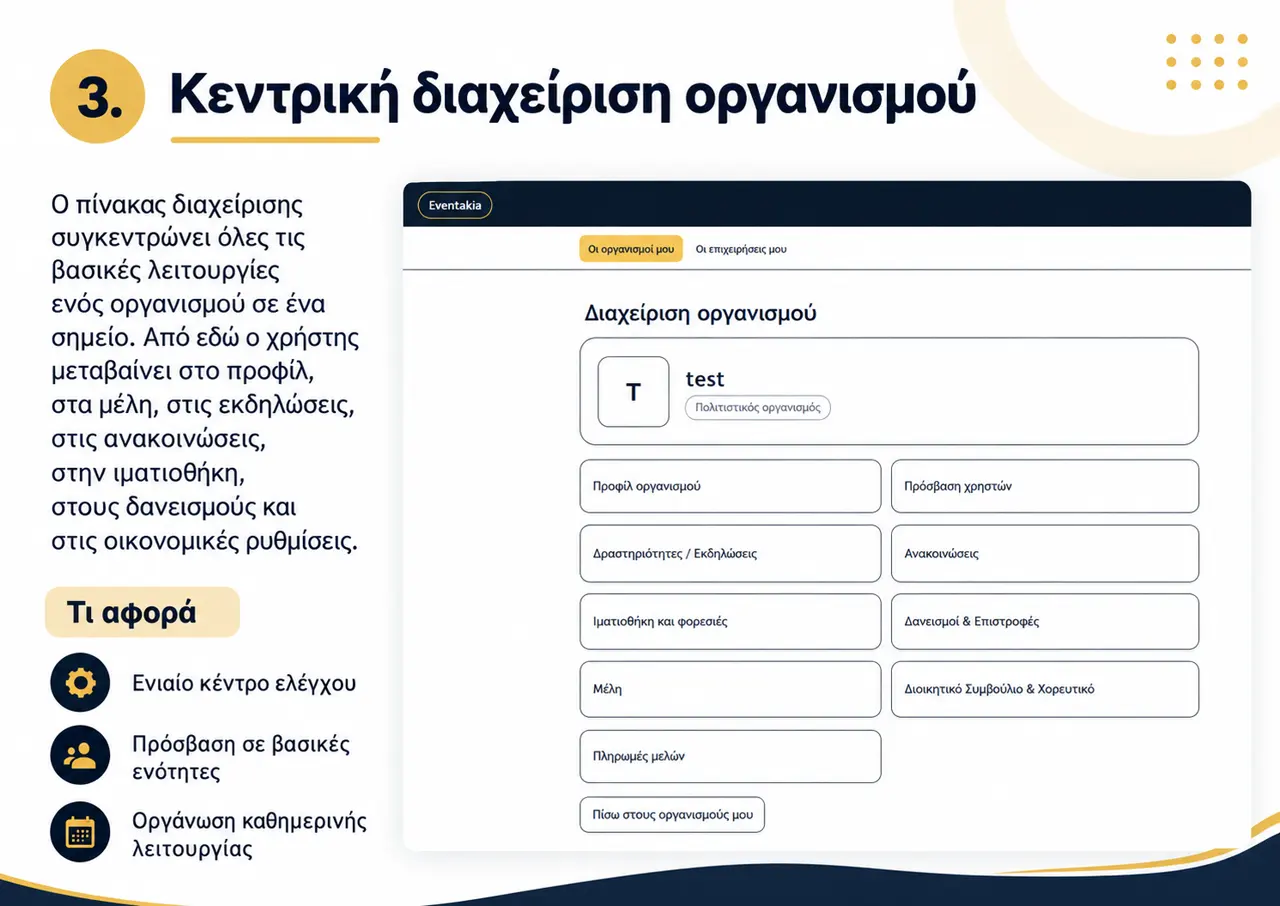Select Διοικητικό Συμβούλιο & Χορευτικό
1280x906 pixels.
coord(1045,689)
